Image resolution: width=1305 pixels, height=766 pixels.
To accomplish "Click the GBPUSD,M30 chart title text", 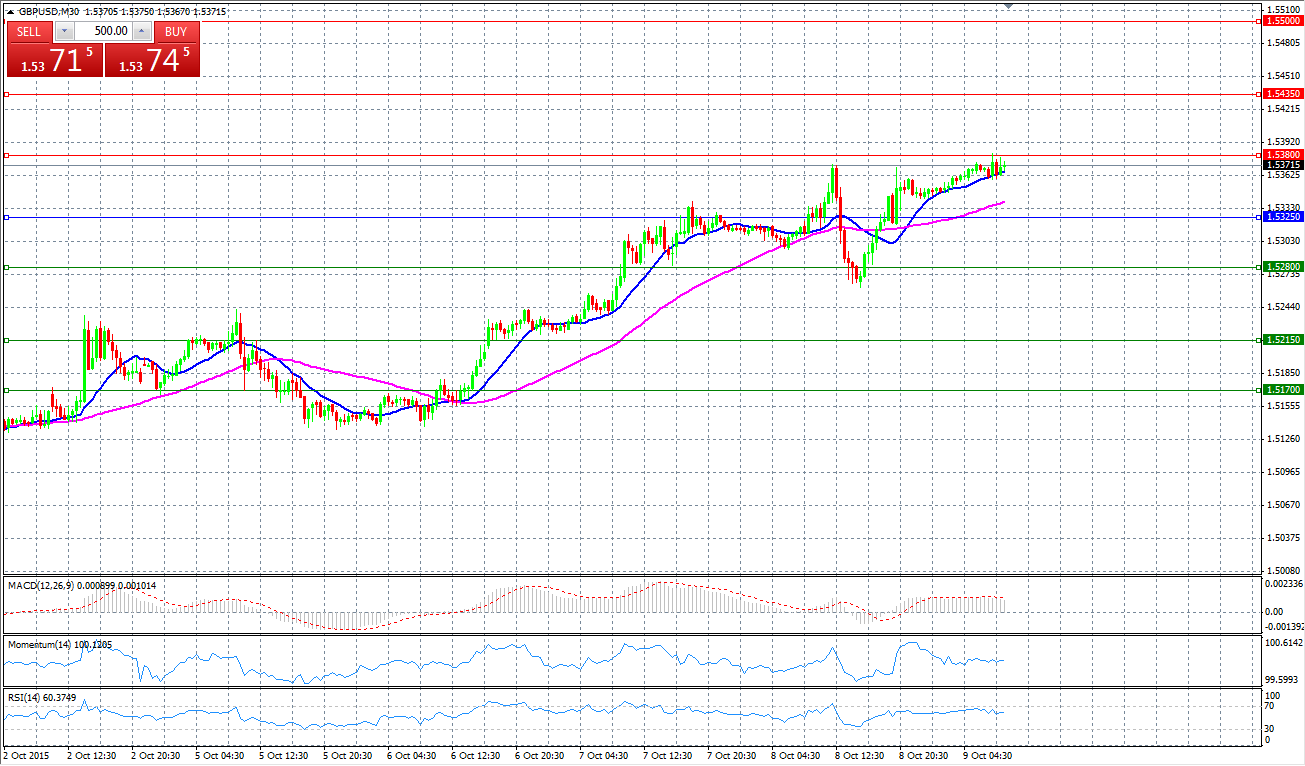I will tap(50, 12).
